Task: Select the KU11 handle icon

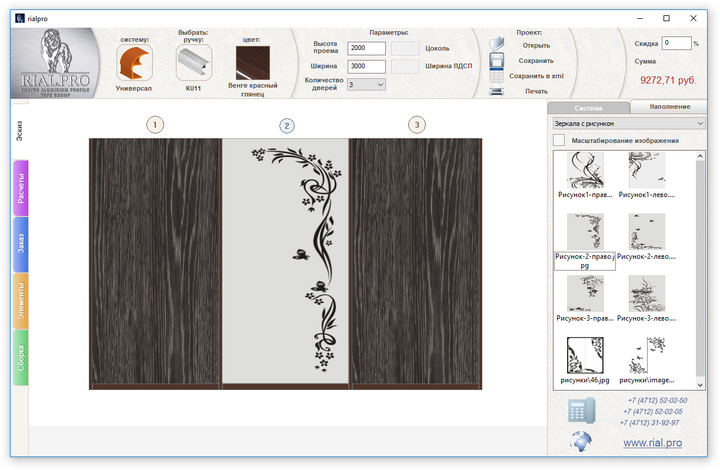Action: click(x=194, y=63)
